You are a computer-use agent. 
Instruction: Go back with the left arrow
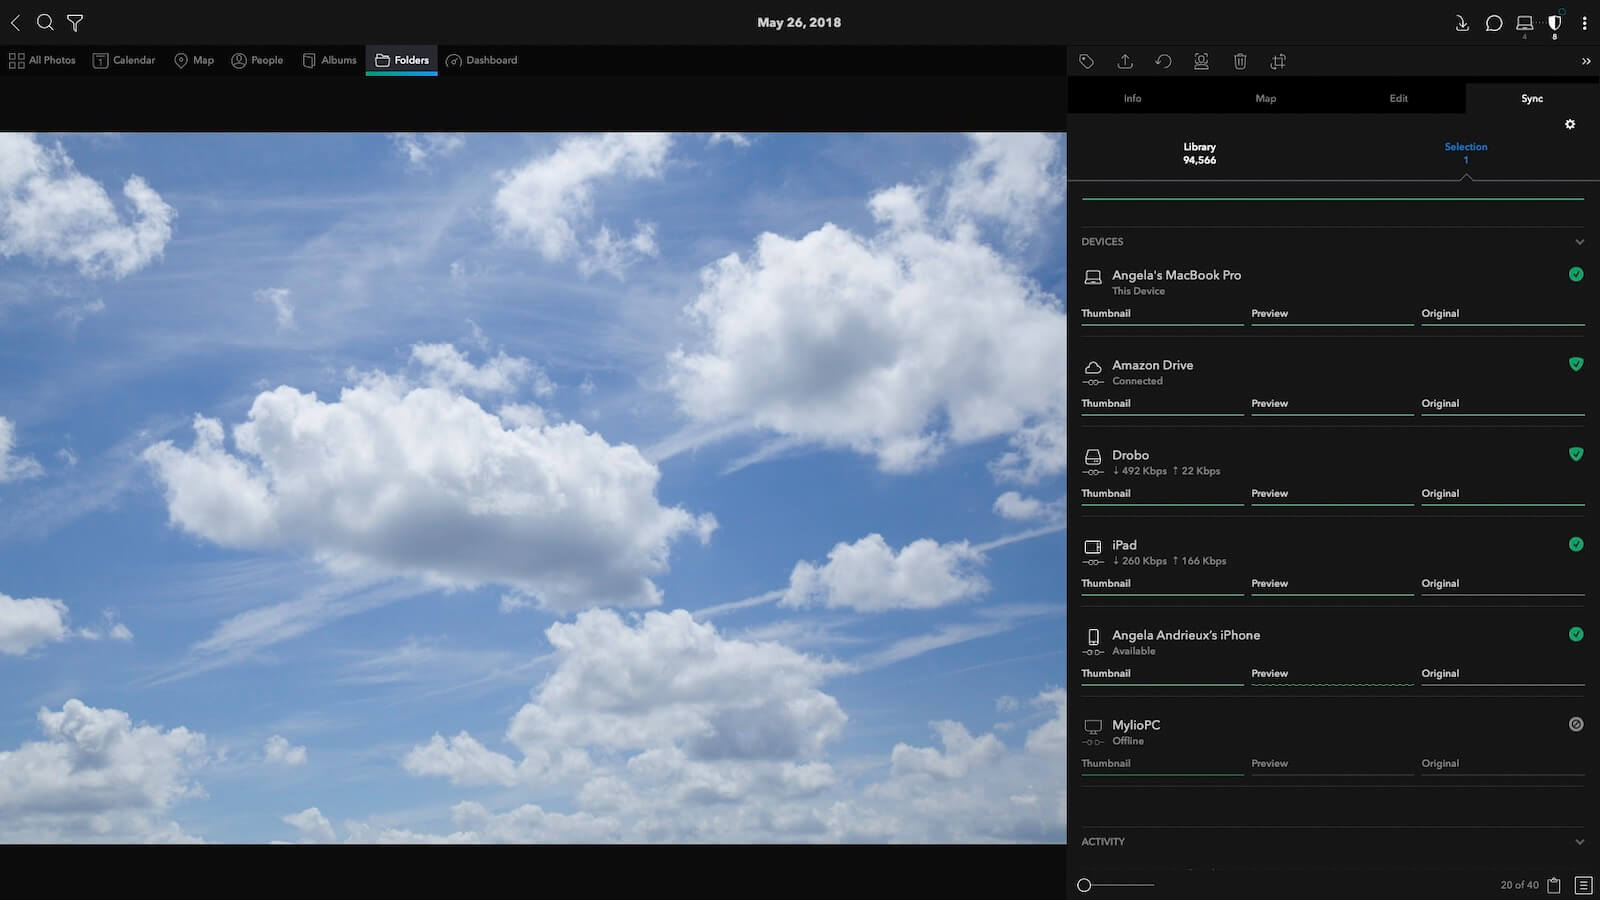point(15,22)
